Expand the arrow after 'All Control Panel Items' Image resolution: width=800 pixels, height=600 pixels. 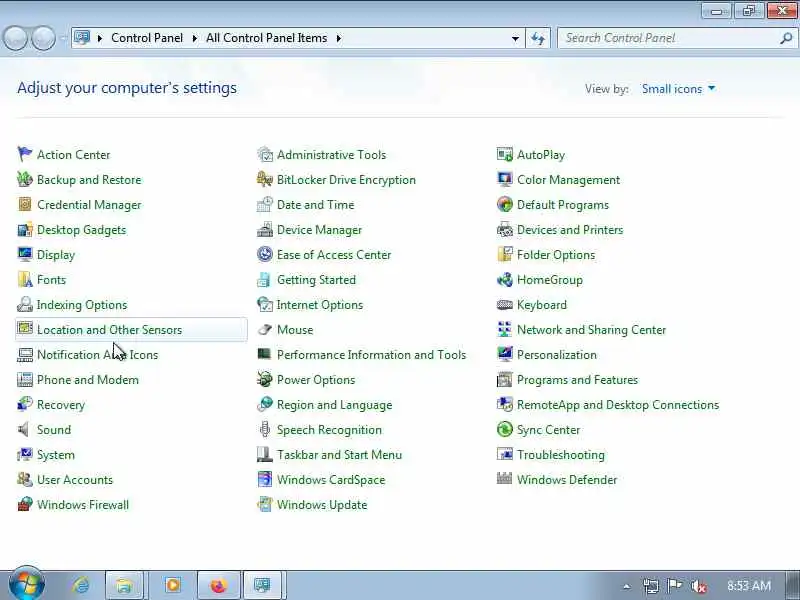click(x=338, y=38)
